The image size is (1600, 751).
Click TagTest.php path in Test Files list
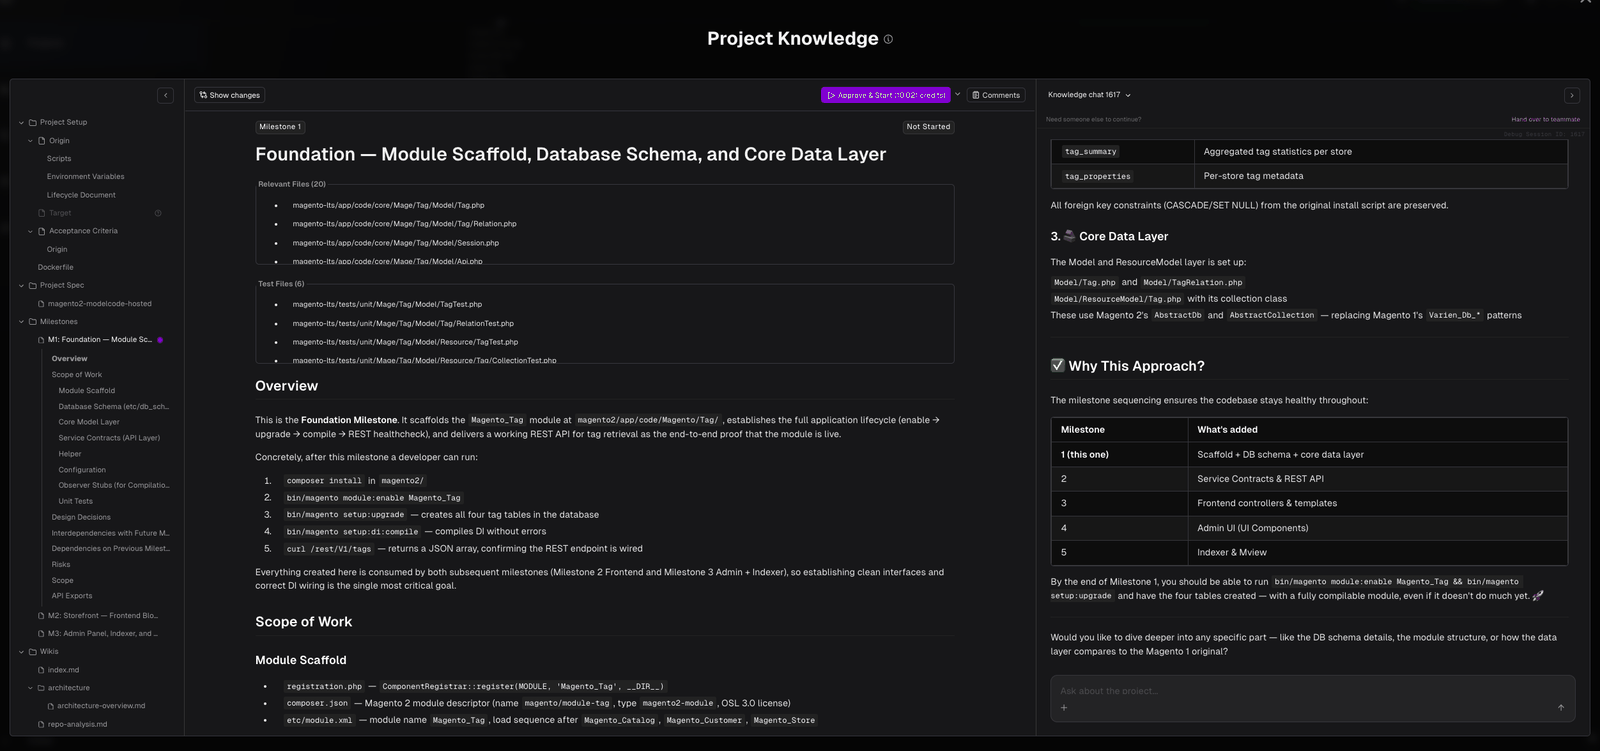click(387, 304)
